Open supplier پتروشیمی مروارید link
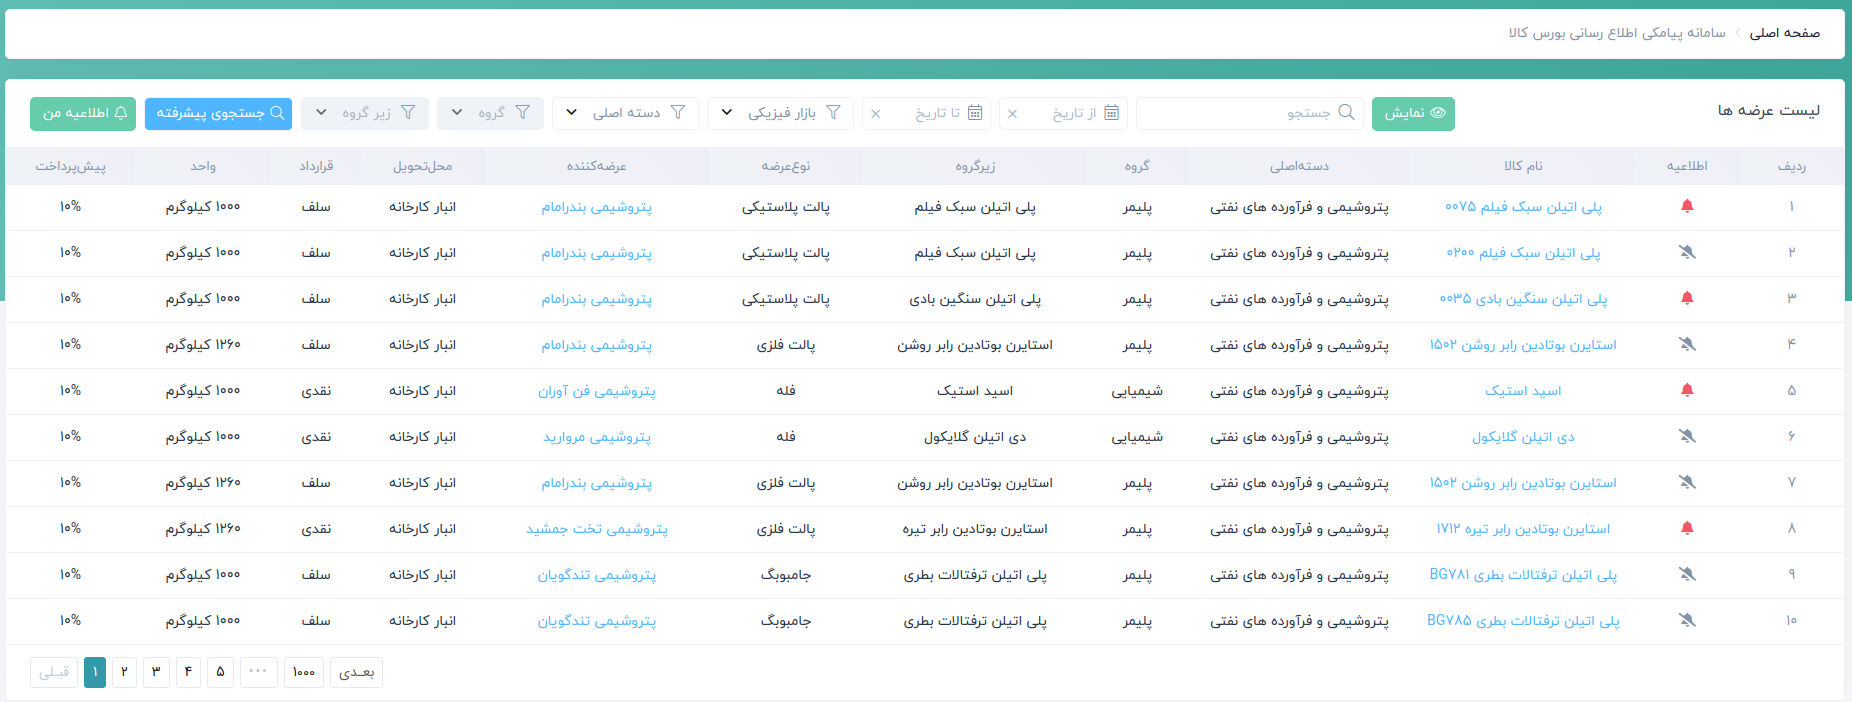This screenshot has width=1852, height=702. [x=597, y=437]
